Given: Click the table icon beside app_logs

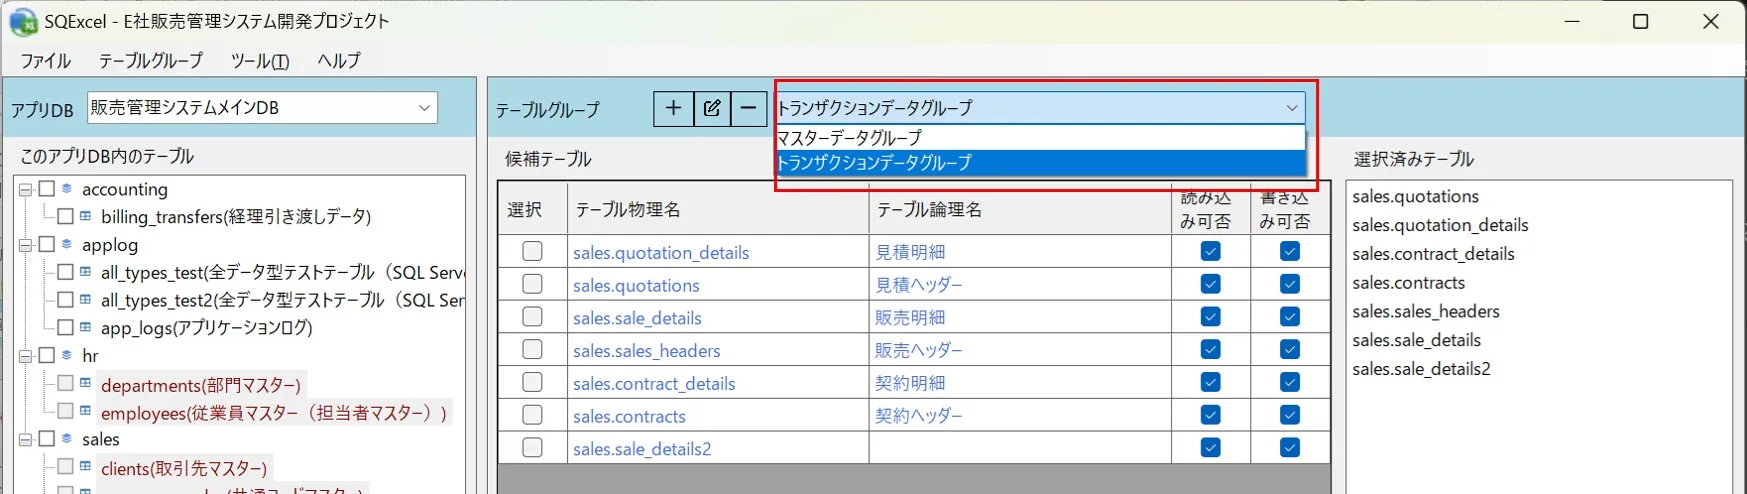Looking at the screenshot, I should coord(86,327).
